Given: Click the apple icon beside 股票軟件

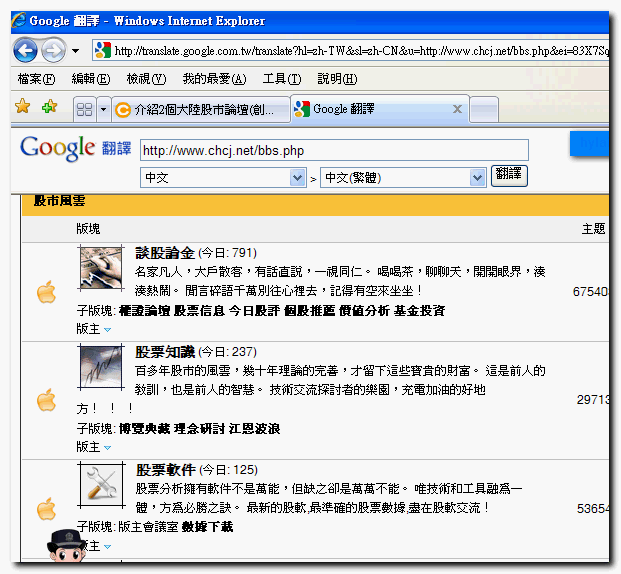Looking at the screenshot, I should click(x=46, y=509).
